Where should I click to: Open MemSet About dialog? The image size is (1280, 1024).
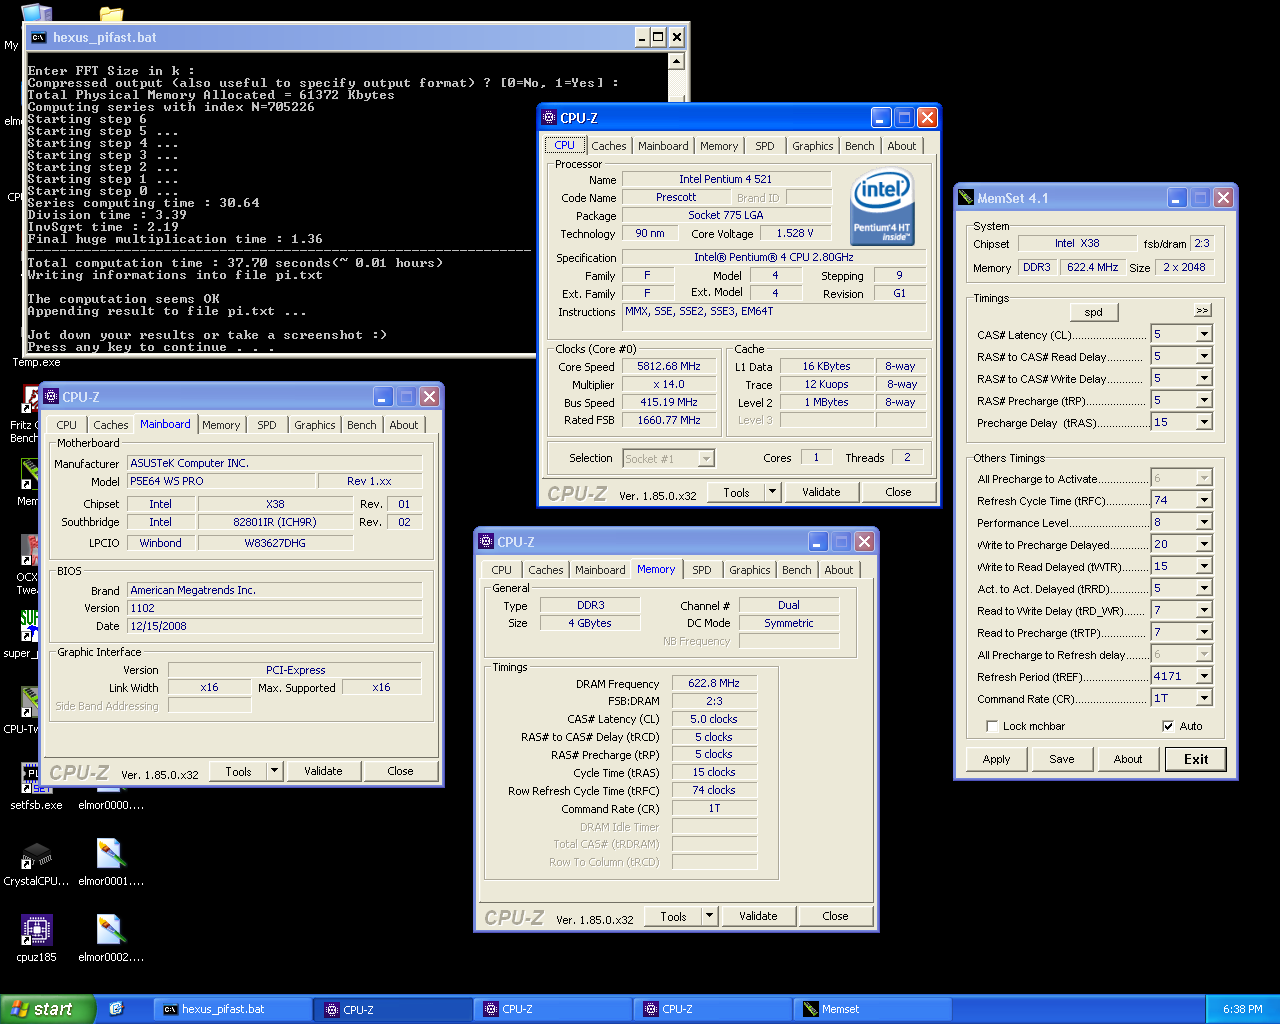(1128, 759)
